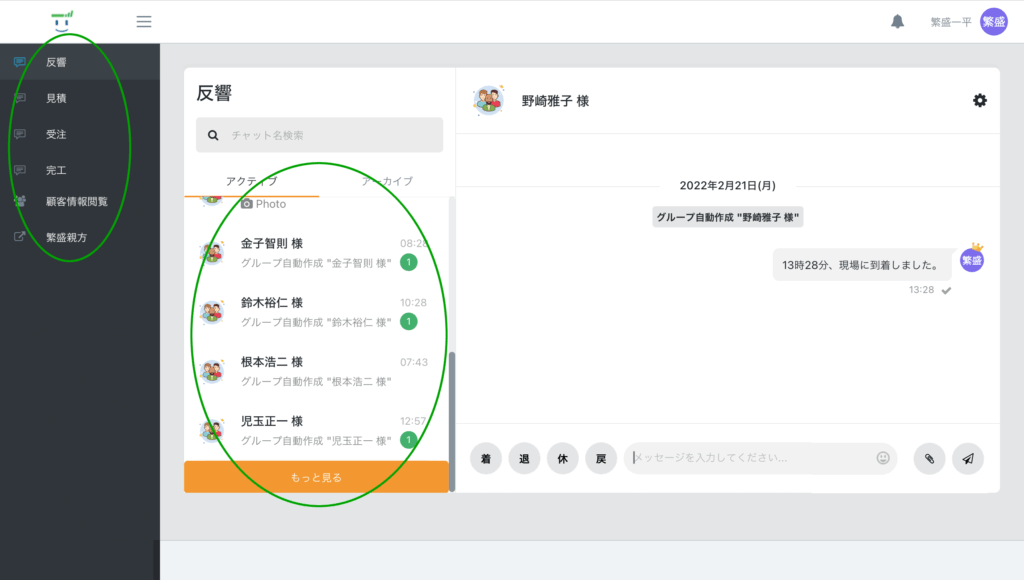Open 繁盛 user avatar menu

point(993,22)
